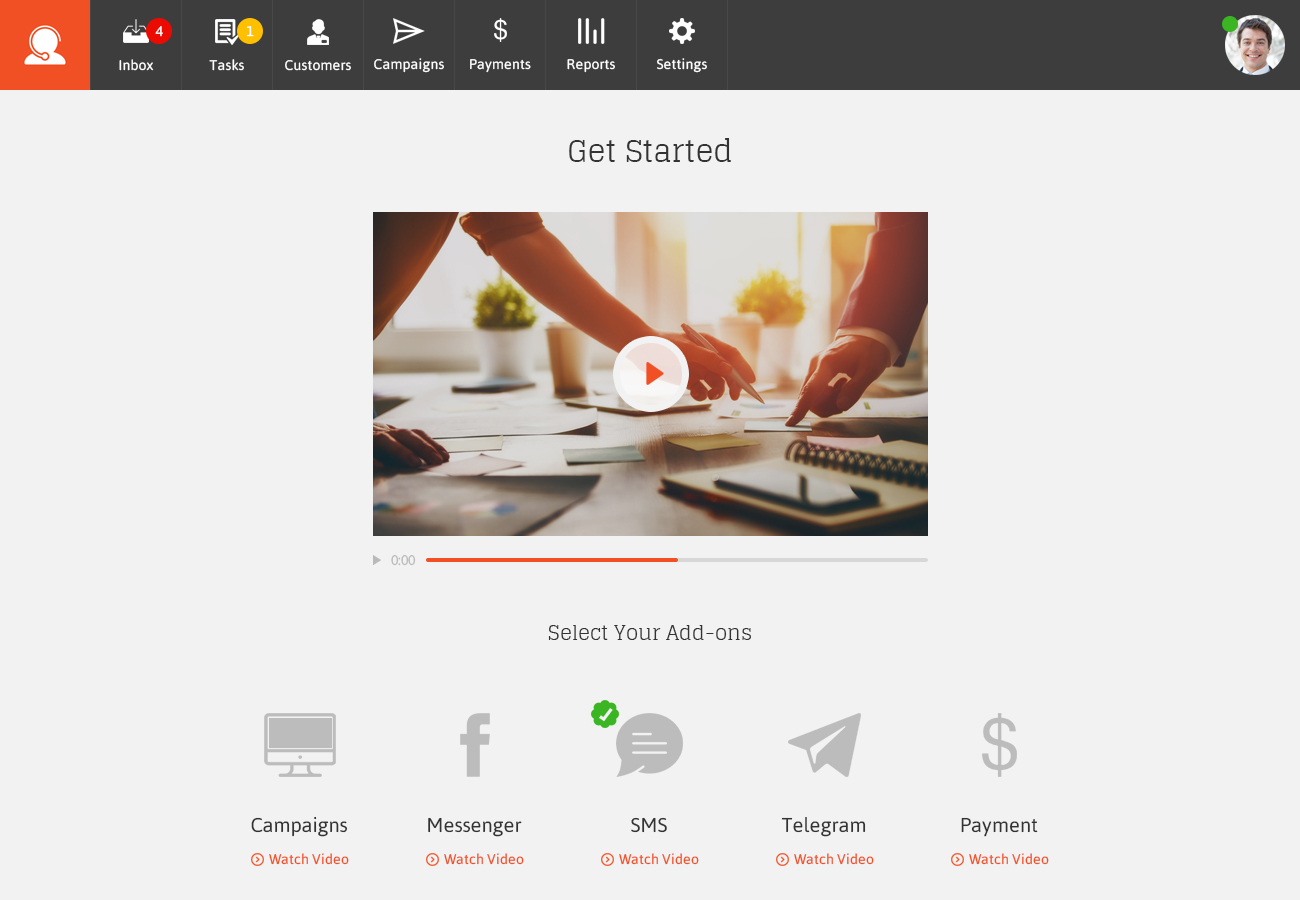Seek on the video progress bar
Viewport: 1300px width, 900px height.
pyautogui.click(x=677, y=560)
